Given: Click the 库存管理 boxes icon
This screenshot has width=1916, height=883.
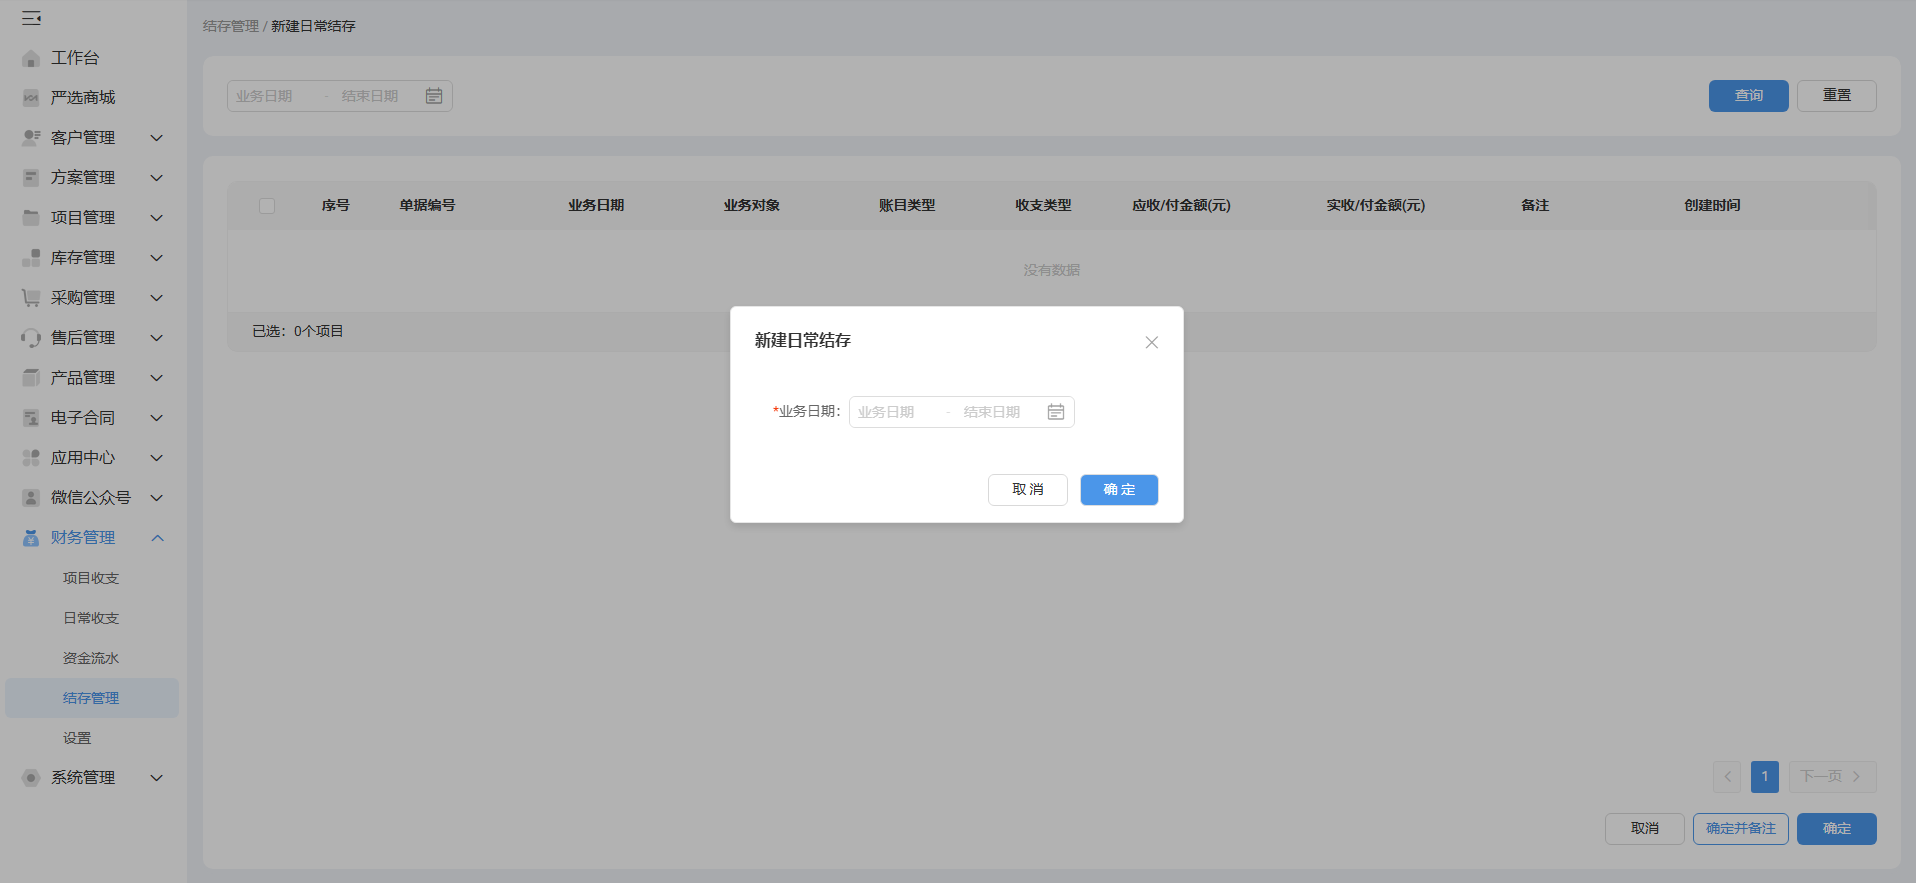Looking at the screenshot, I should point(31,258).
